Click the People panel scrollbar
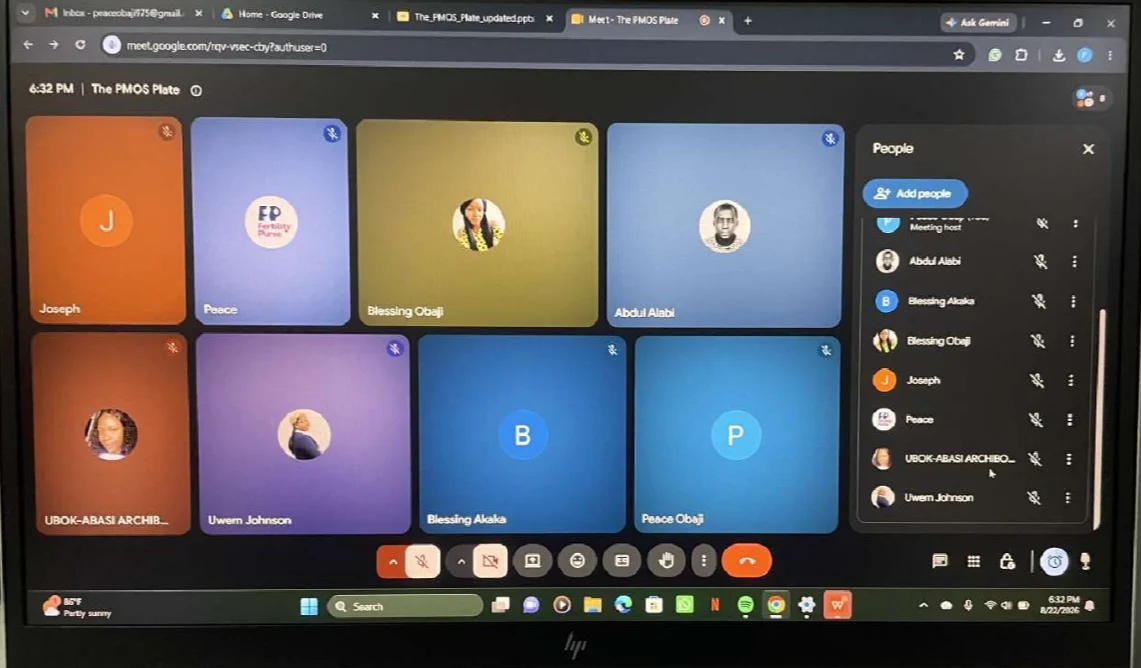This screenshot has height=668, width=1141. [1100, 418]
